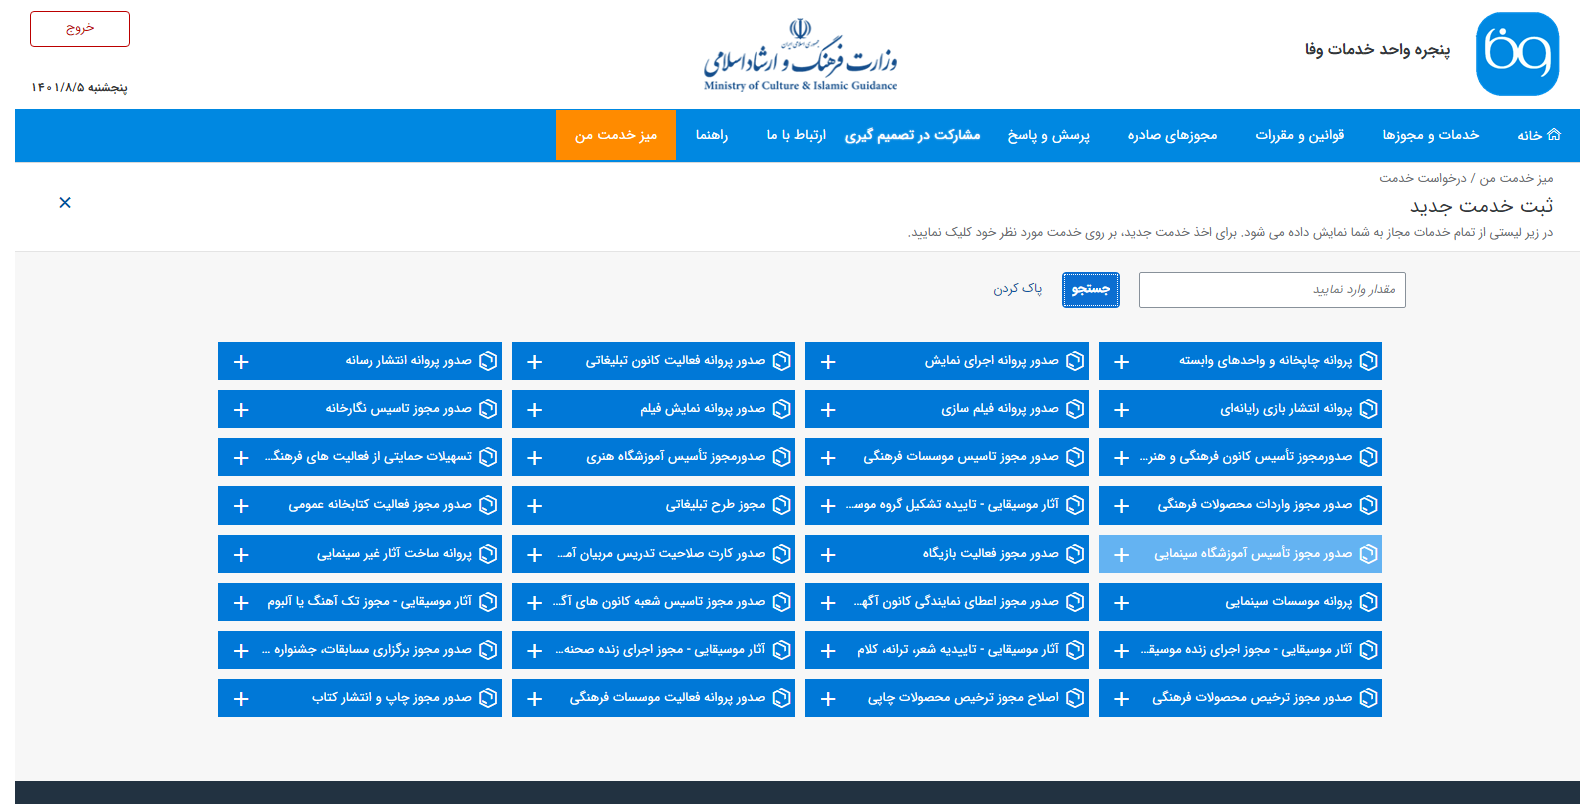The image size is (1580, 804).
Task: Select the orange میز خدمت من tab
Action: pyautogui.click(x=616, y=135)
